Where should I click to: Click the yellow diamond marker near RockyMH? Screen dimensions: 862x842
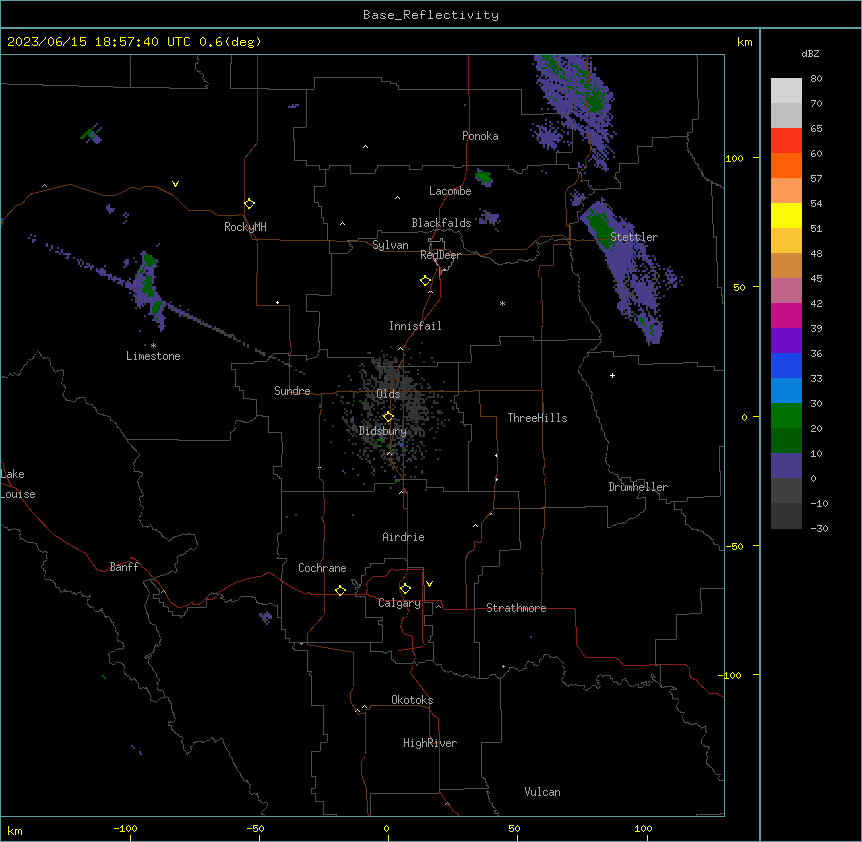[250, 204]
